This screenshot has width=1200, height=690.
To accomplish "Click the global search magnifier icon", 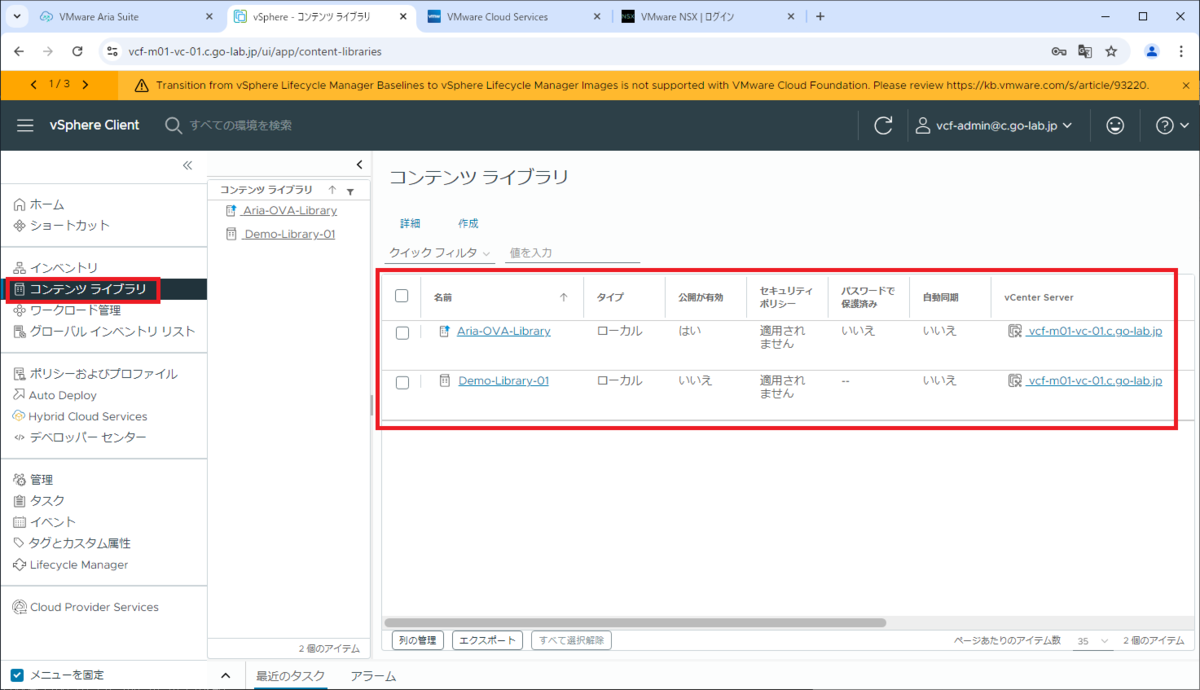I will tap(173, 125).
